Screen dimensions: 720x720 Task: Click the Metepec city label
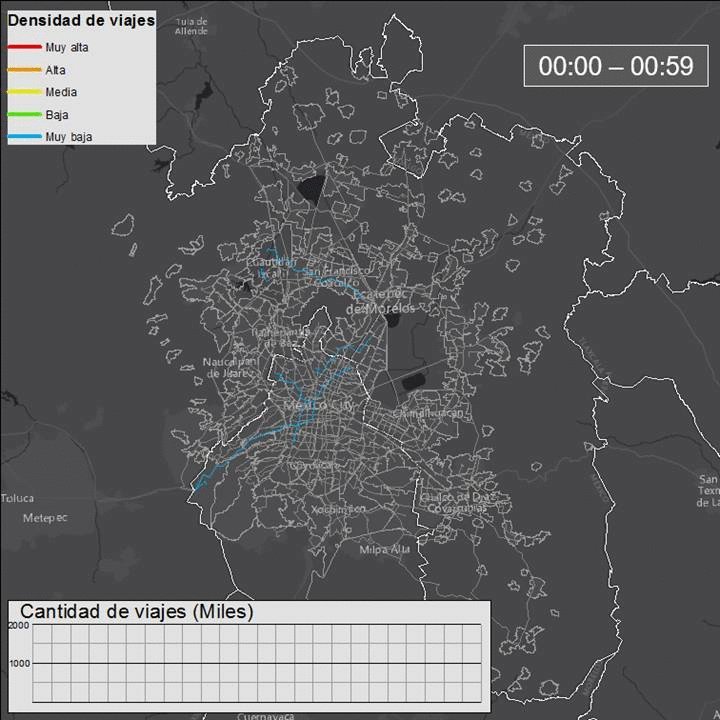pos(45,518)
